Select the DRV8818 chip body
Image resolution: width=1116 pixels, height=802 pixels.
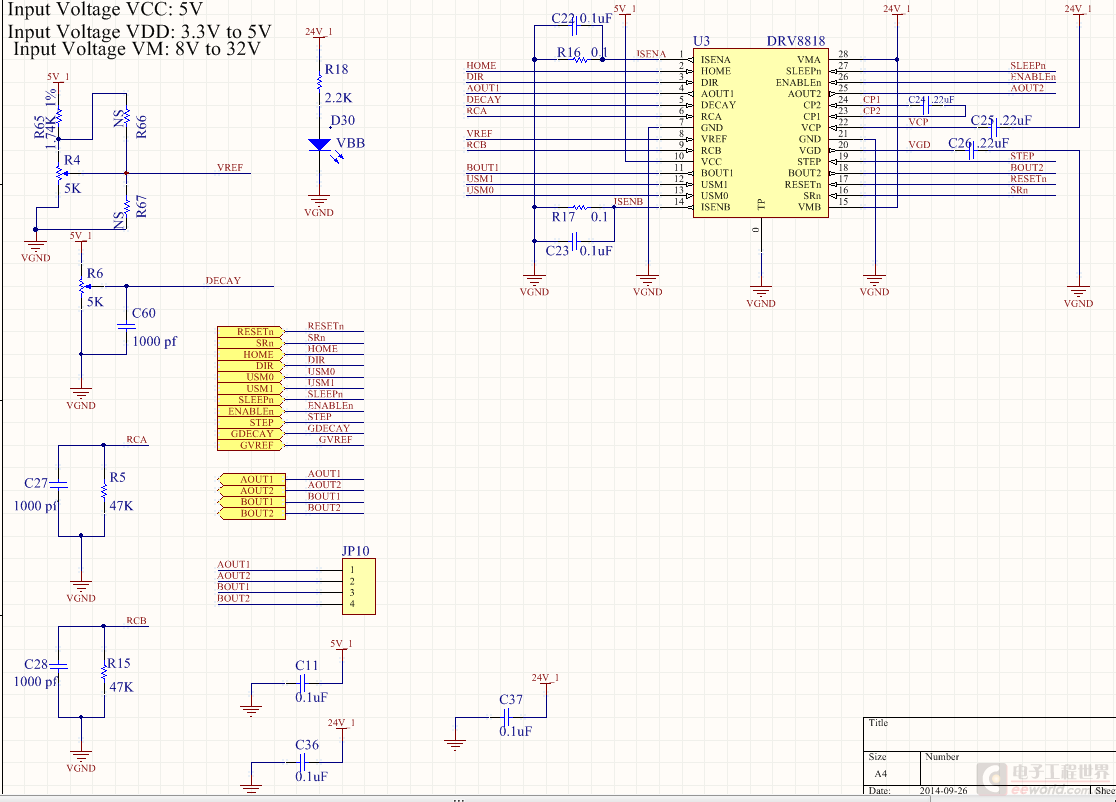pos(761,133)
